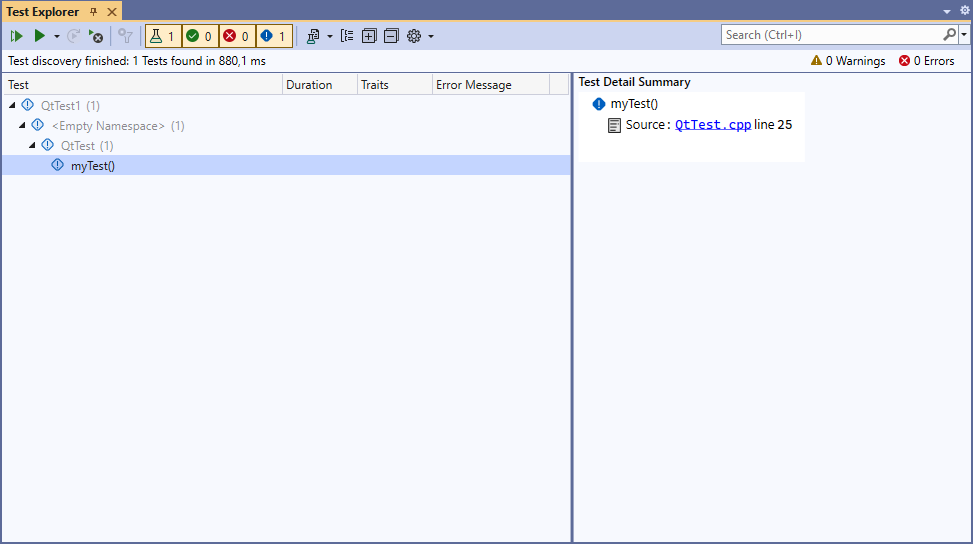This screenshot has width=973, height=544.
Task: Toggle the total tests flask filter
Action: pyautogui.click(x=163, y=36)
